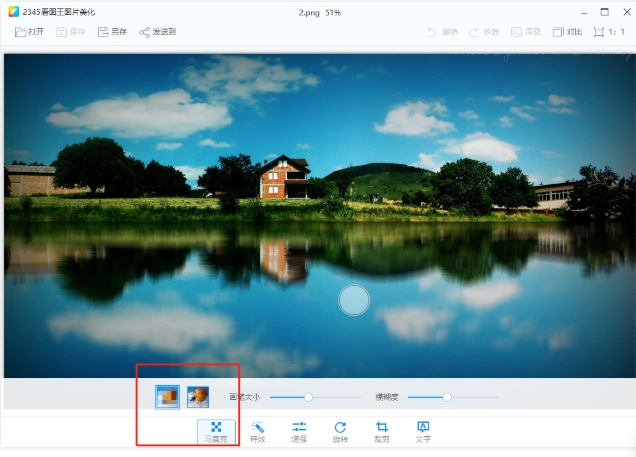
Task: Click the Undo (撤销) button
Action: (444, 32)
